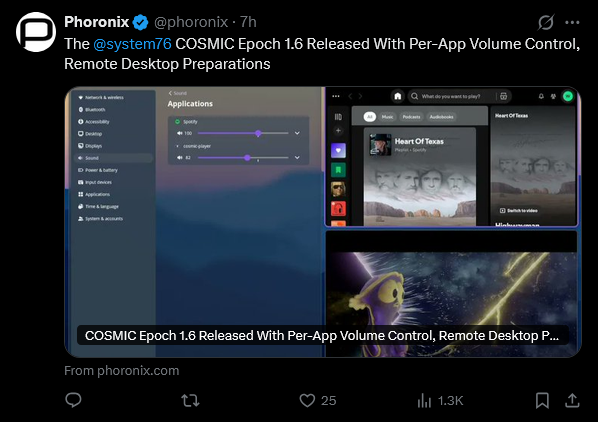Bookmark this post
This screenshot has height=422, width=598.
point(542,401)
